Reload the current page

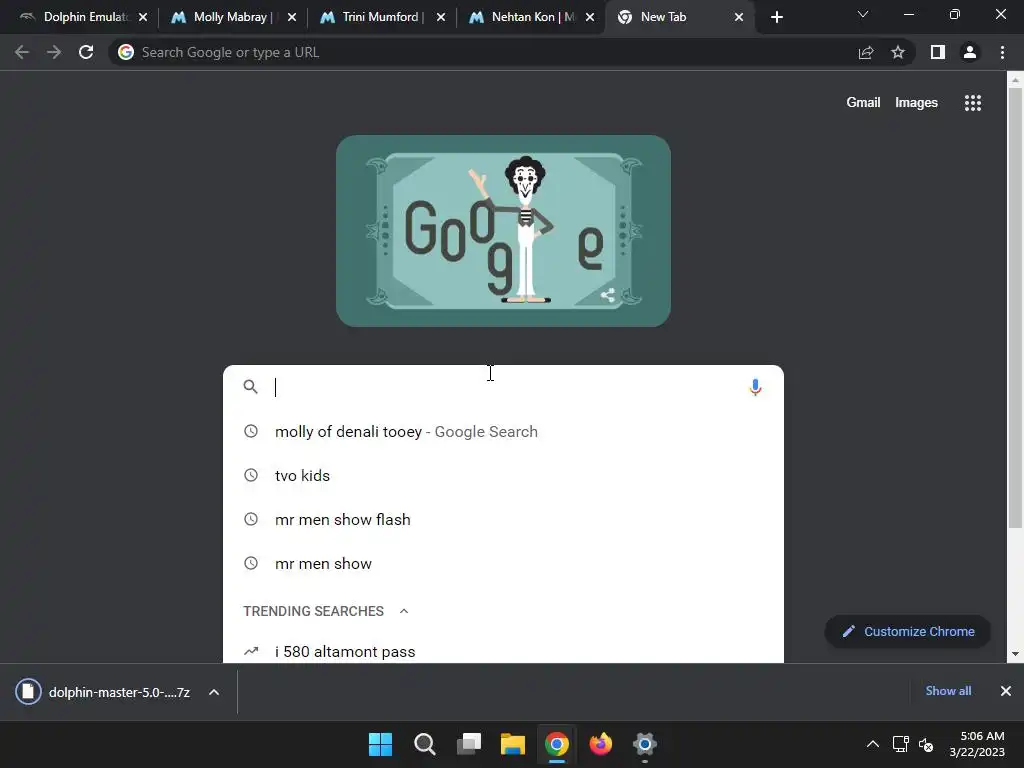(86, 52)
